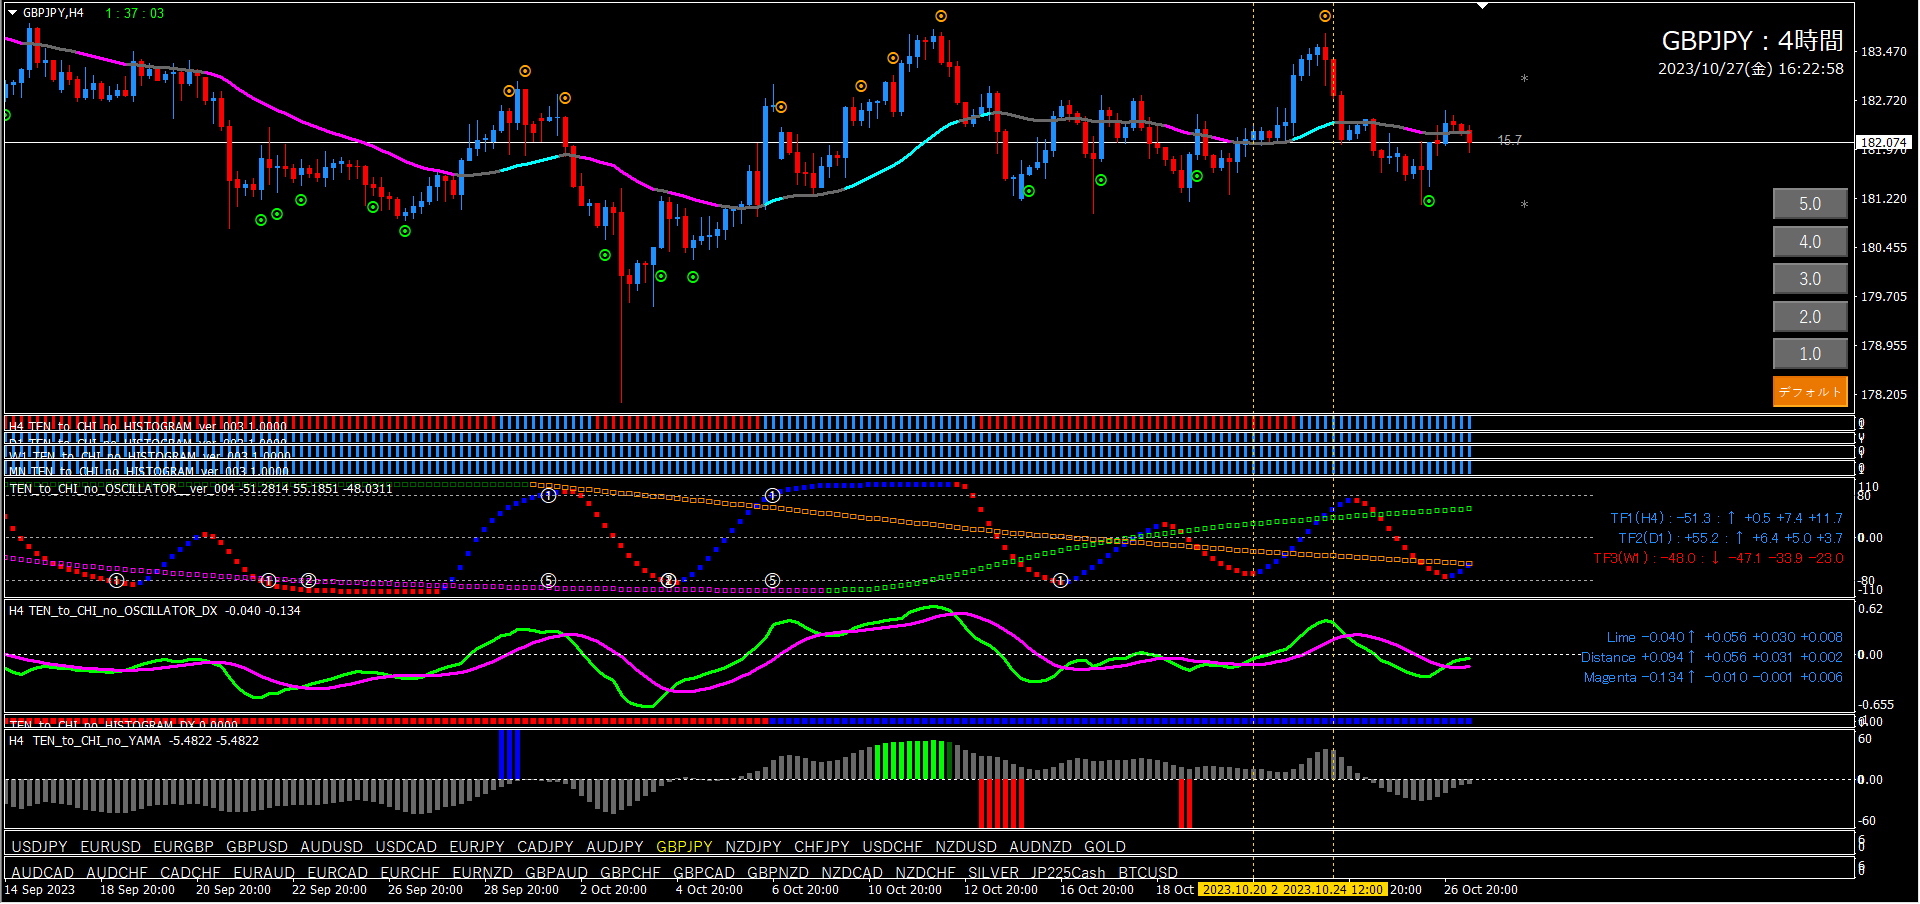
Task: Click the TF3(W1) readout text
Action: 1718,558
